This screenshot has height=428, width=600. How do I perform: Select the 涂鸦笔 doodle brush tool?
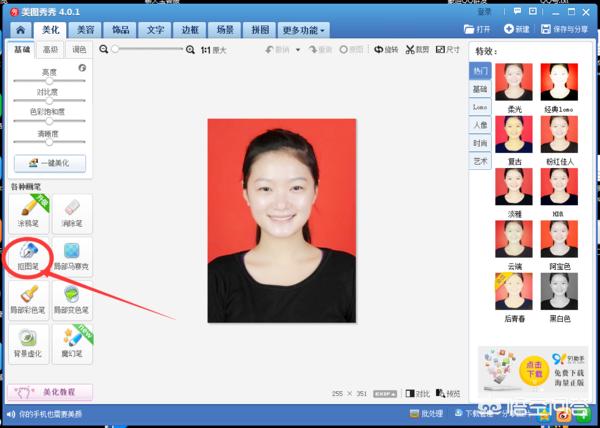[x=29, y=214]
